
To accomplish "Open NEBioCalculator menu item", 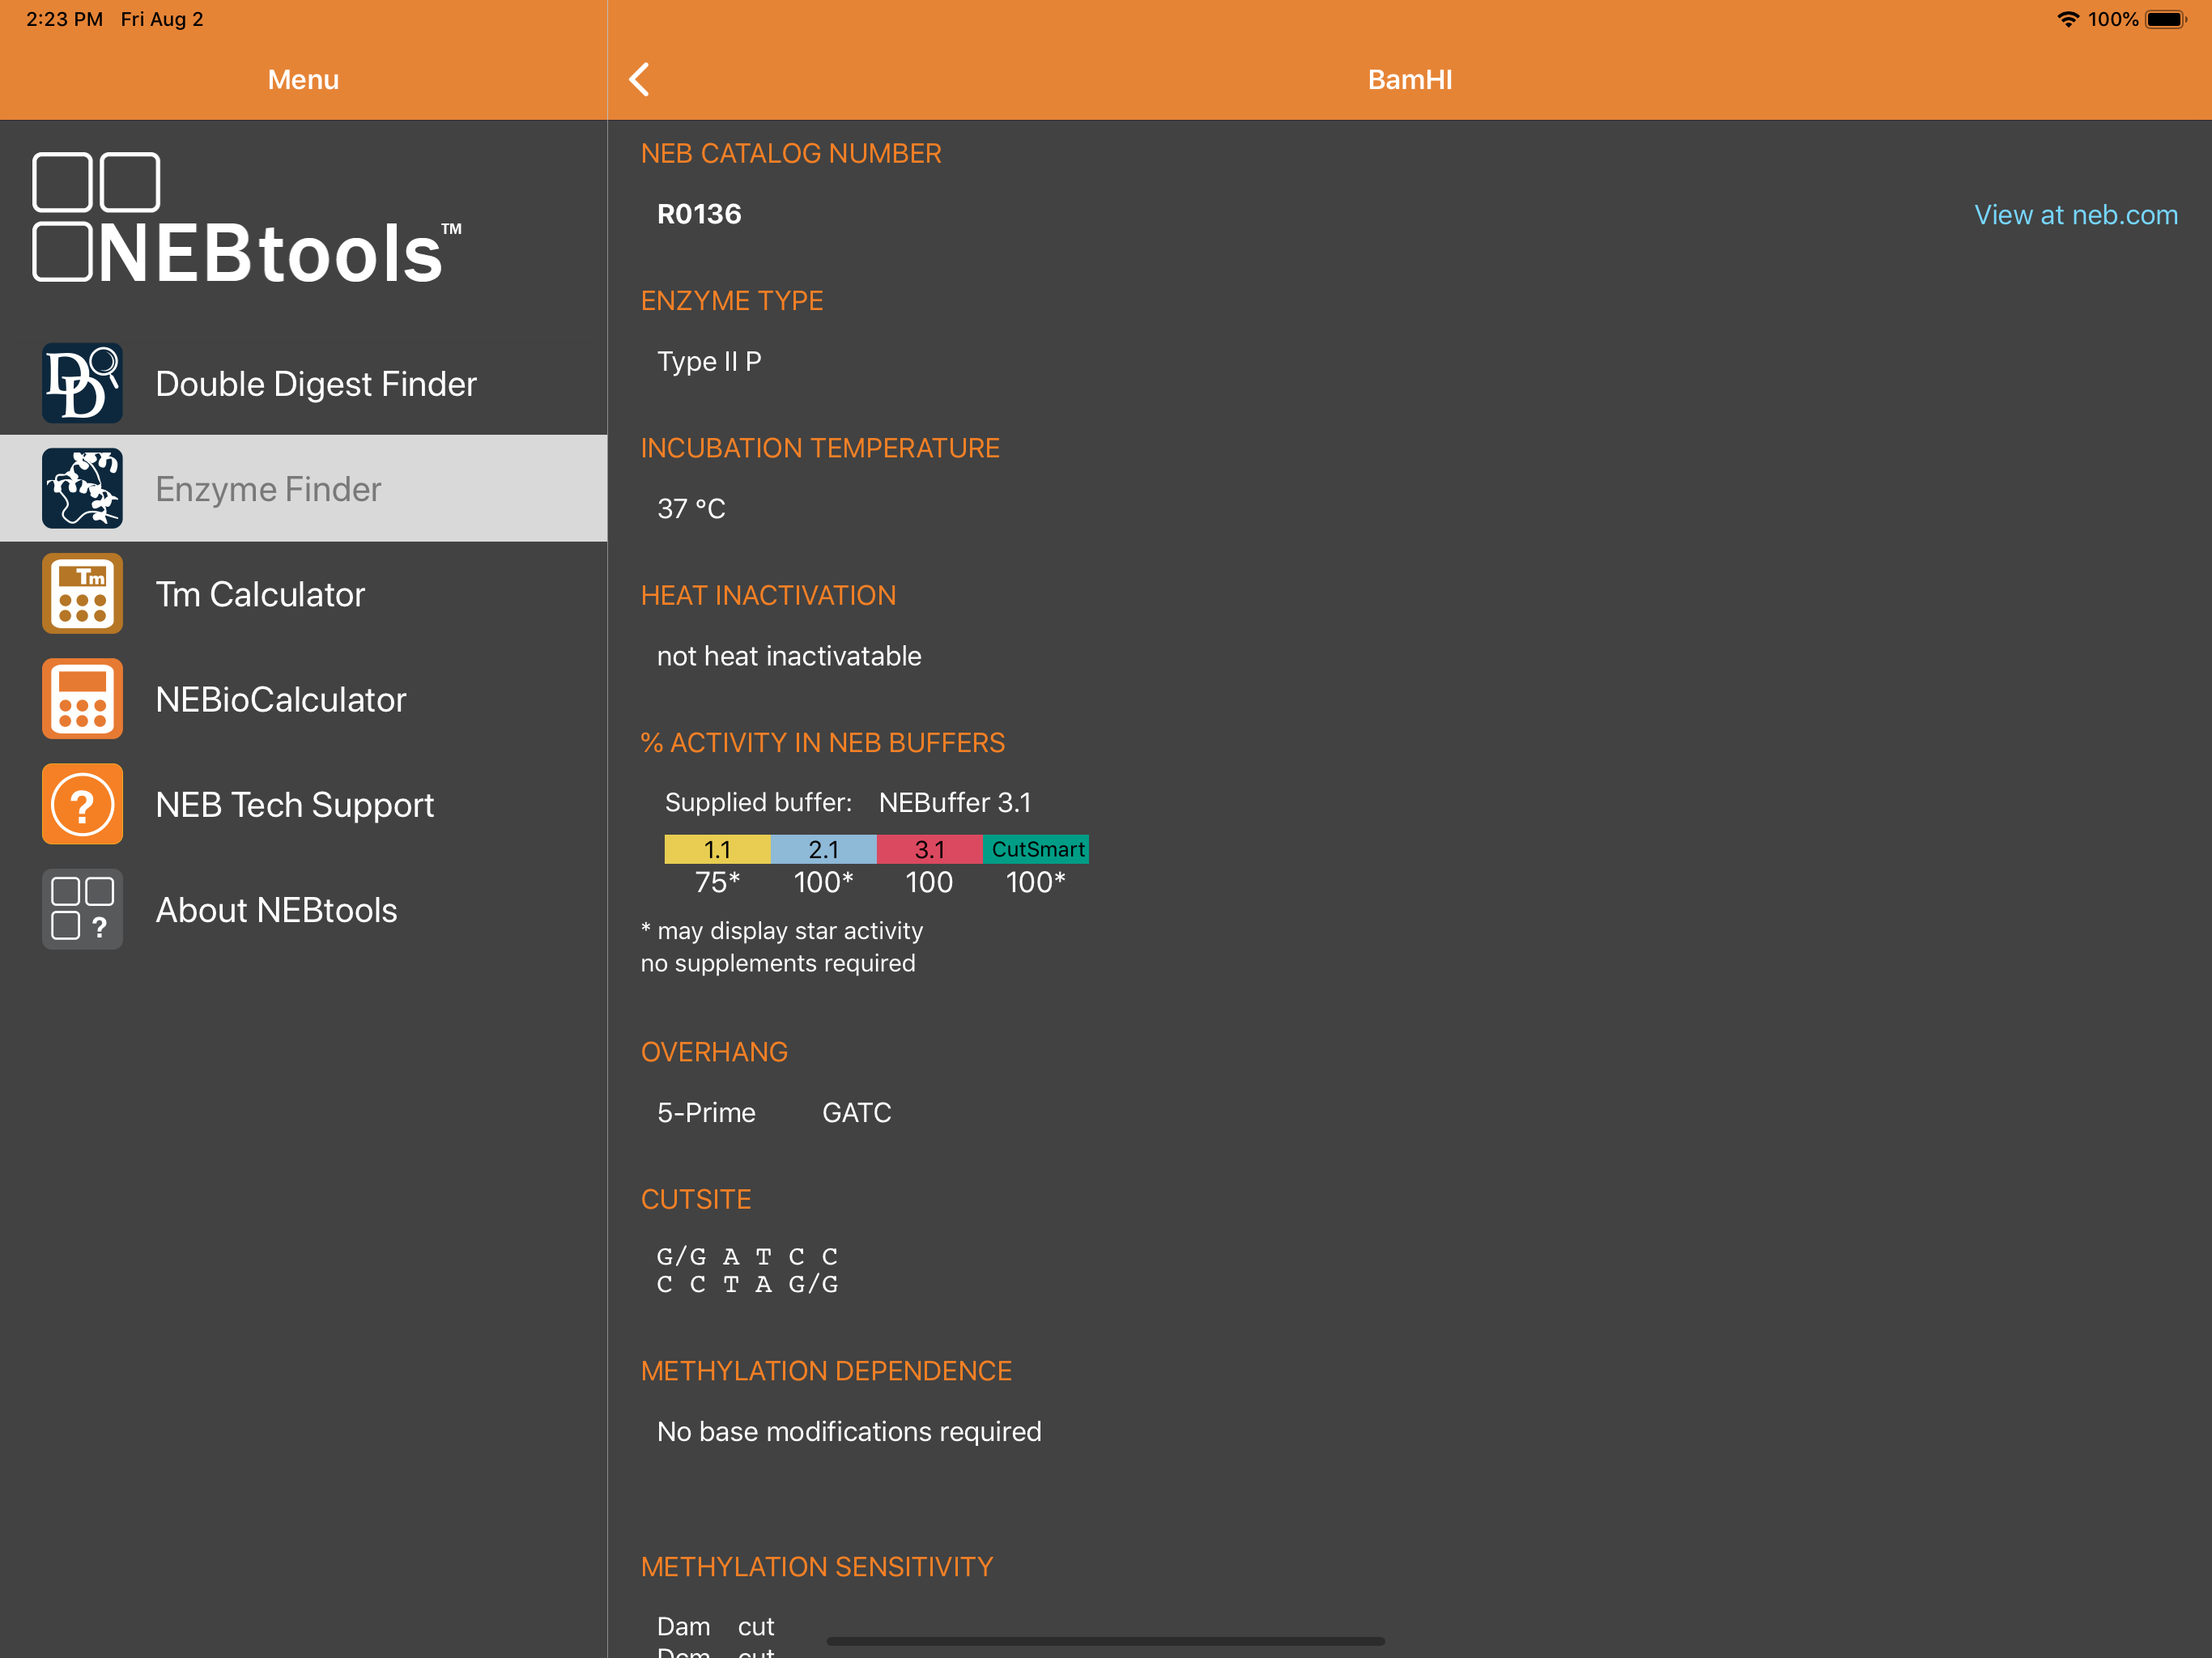I will coord(303,699).
